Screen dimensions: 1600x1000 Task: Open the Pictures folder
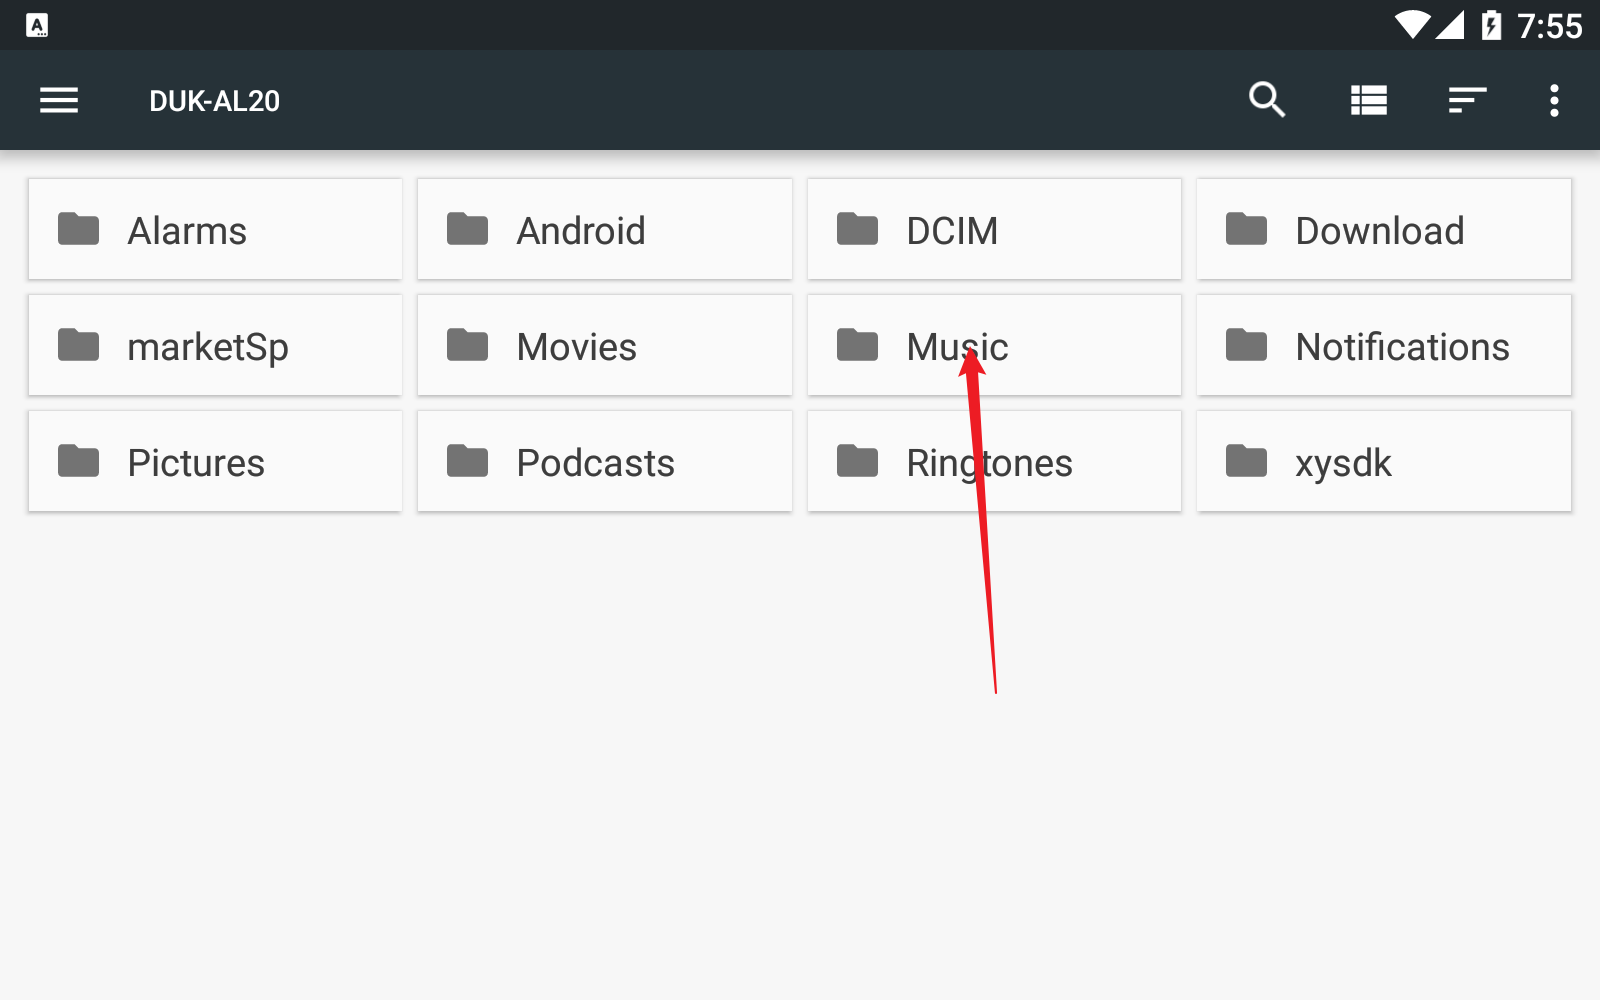tap(215, 462)
